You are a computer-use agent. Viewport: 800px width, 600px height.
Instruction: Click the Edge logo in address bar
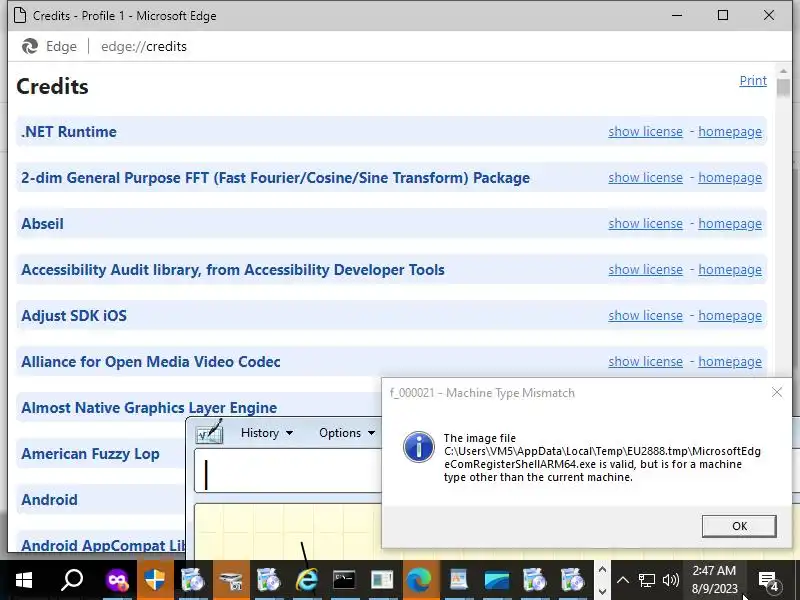tap(30, 46)
